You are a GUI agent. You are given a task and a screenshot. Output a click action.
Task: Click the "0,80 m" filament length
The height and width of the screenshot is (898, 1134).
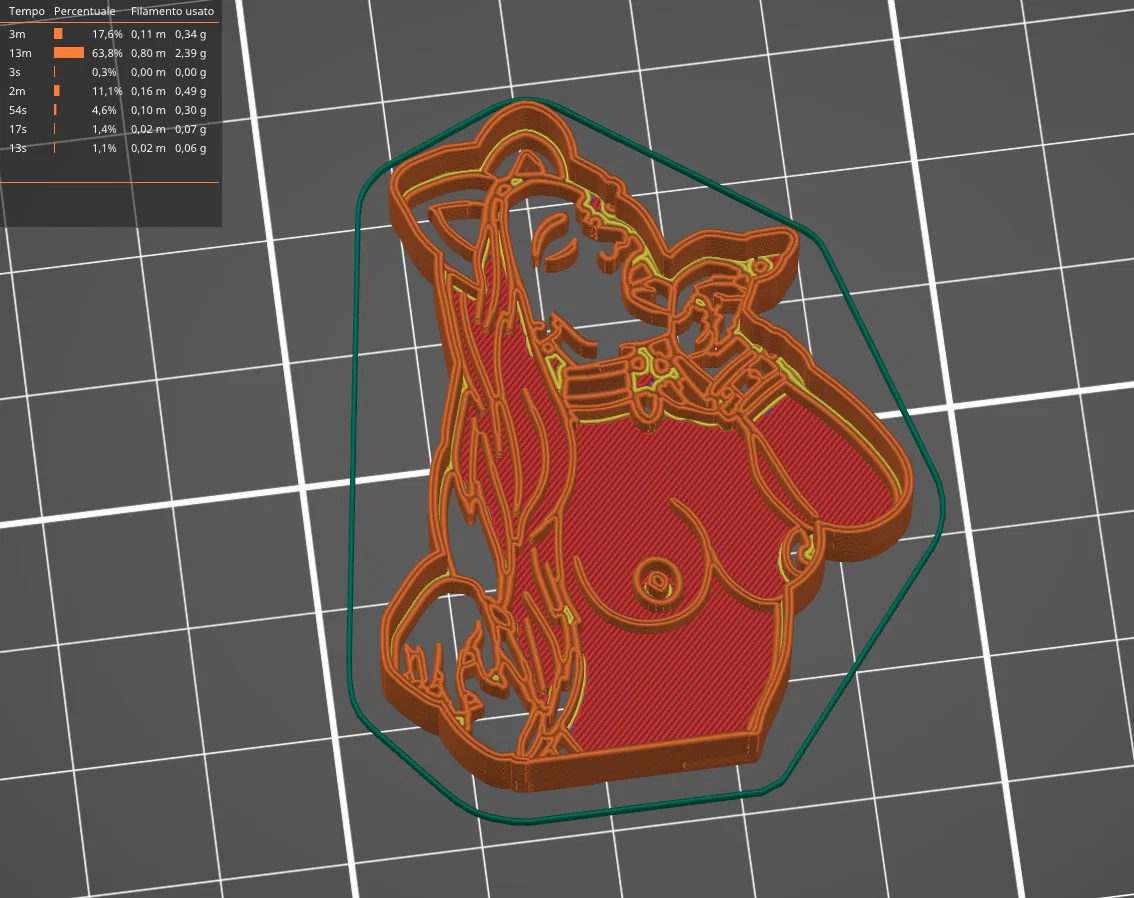148,53
